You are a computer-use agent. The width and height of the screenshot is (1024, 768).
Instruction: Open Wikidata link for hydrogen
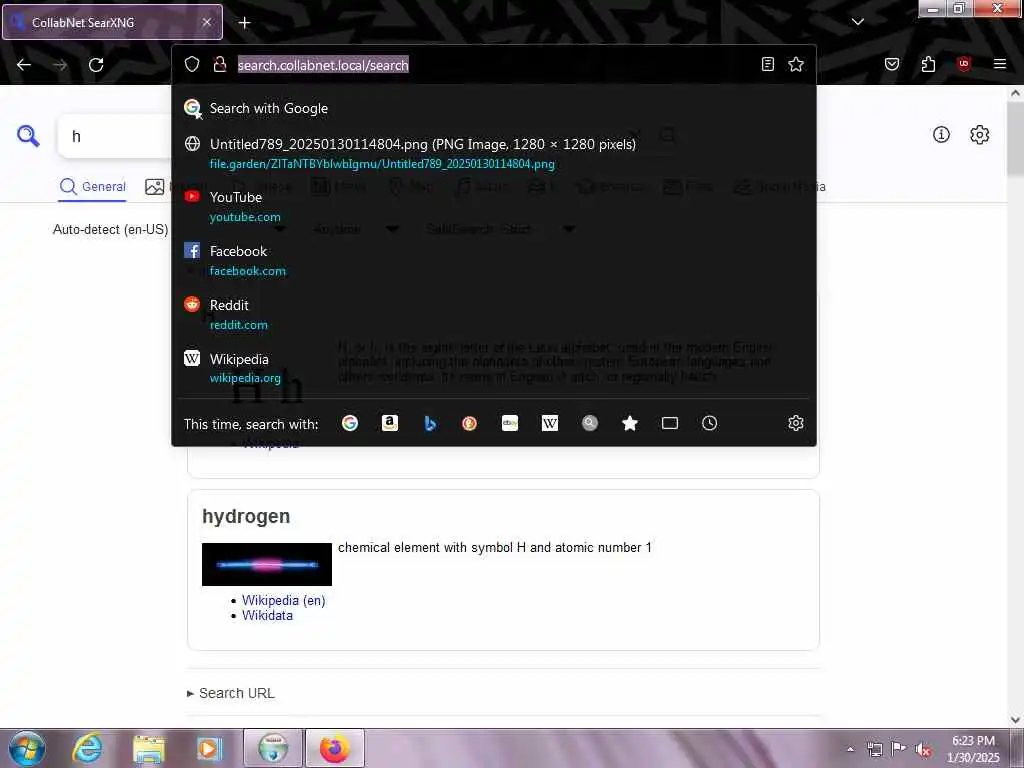click(x=267, y=615)
